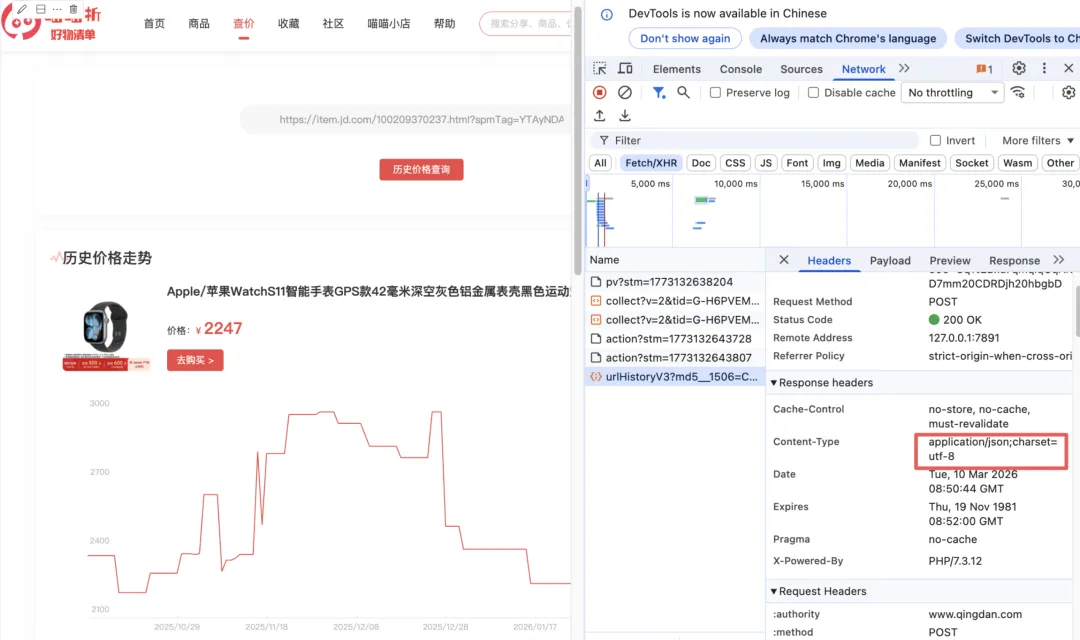This screenshot has width=1080, height=640.
Task: Open network search magnifier
Action: coord(683,92)
